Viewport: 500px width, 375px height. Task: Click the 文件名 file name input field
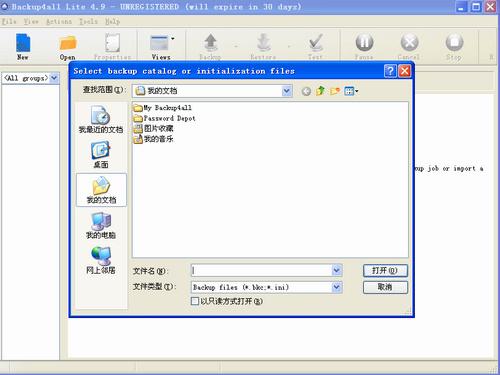[261, 270]
